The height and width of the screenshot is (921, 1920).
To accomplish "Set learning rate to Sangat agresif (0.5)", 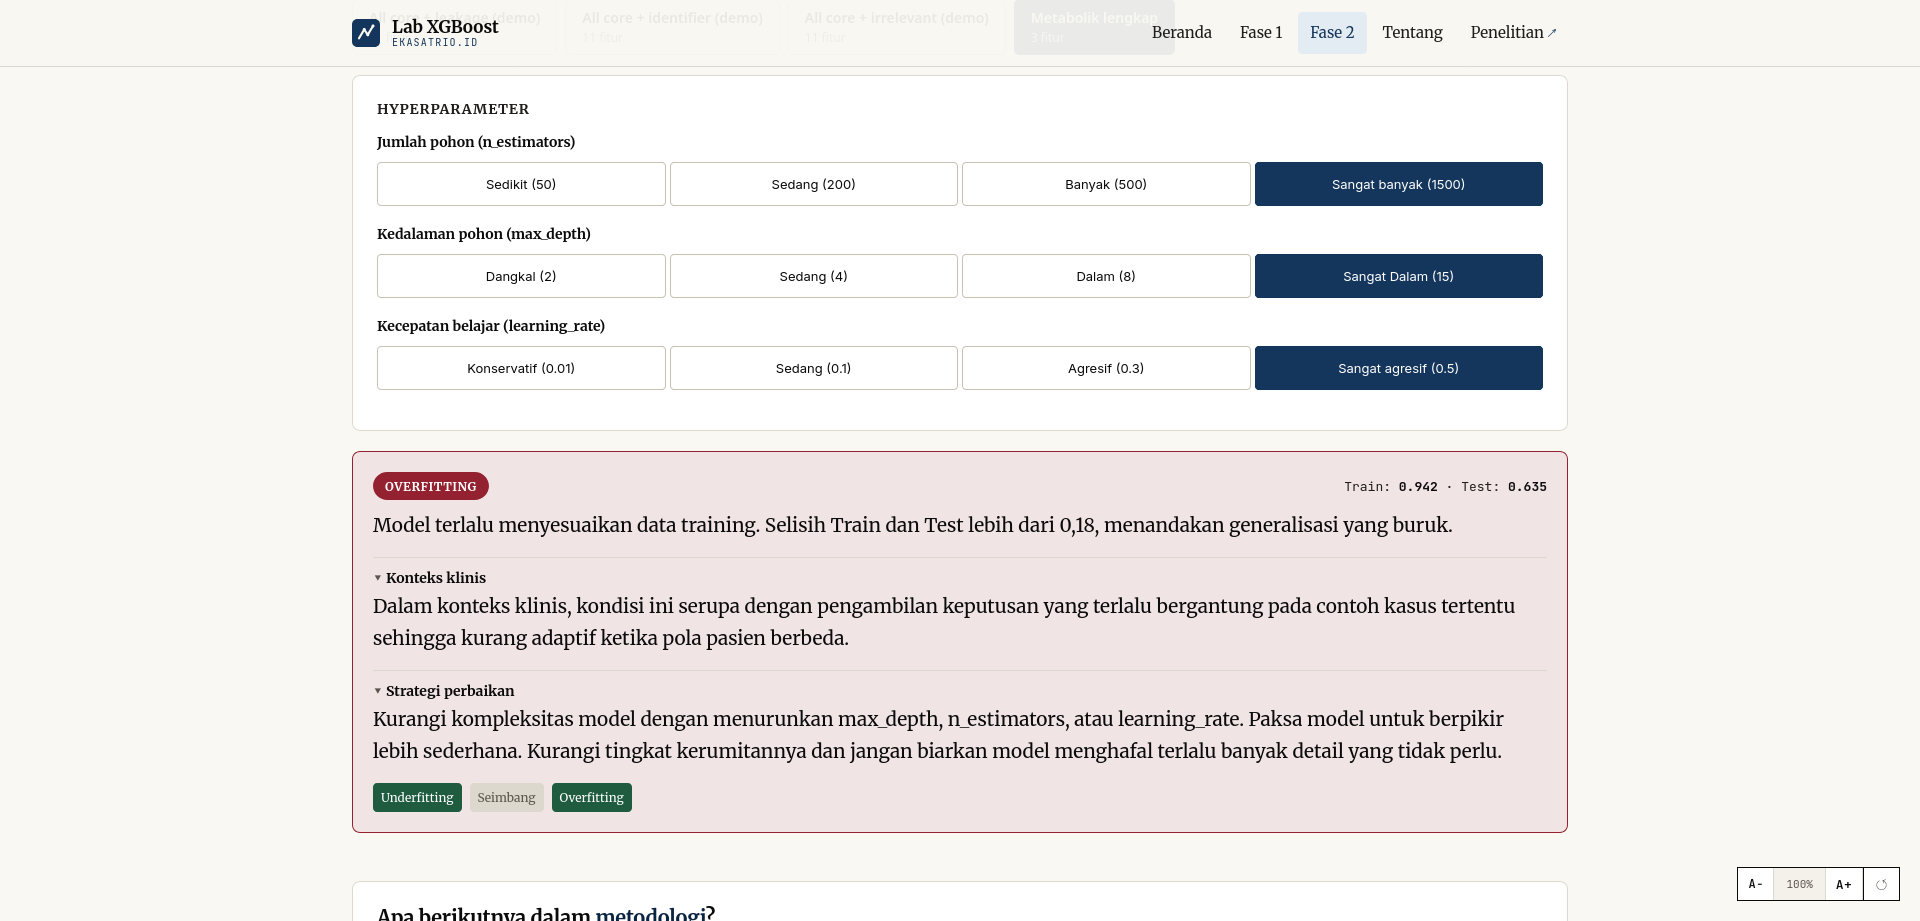I will click(1399, 368).
